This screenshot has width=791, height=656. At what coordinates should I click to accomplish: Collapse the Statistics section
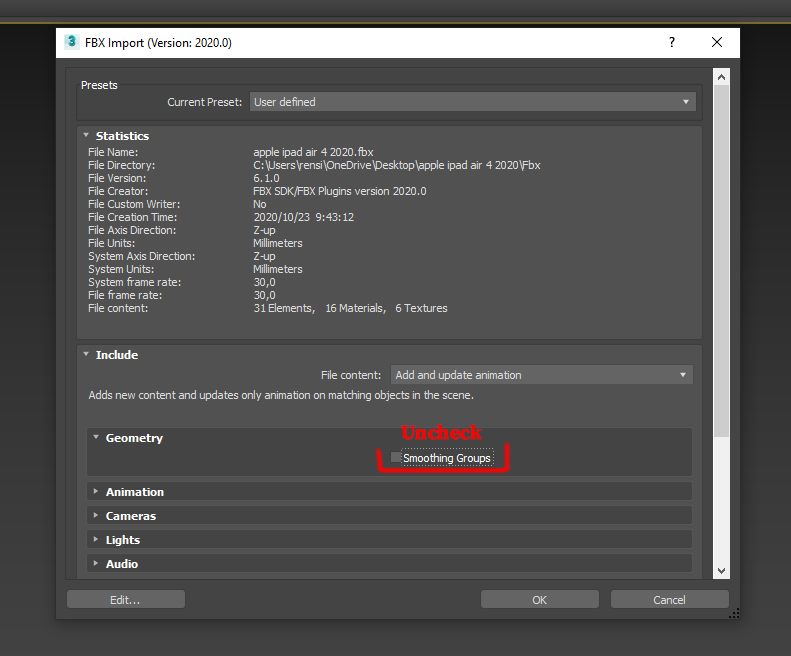coord(86,136)
